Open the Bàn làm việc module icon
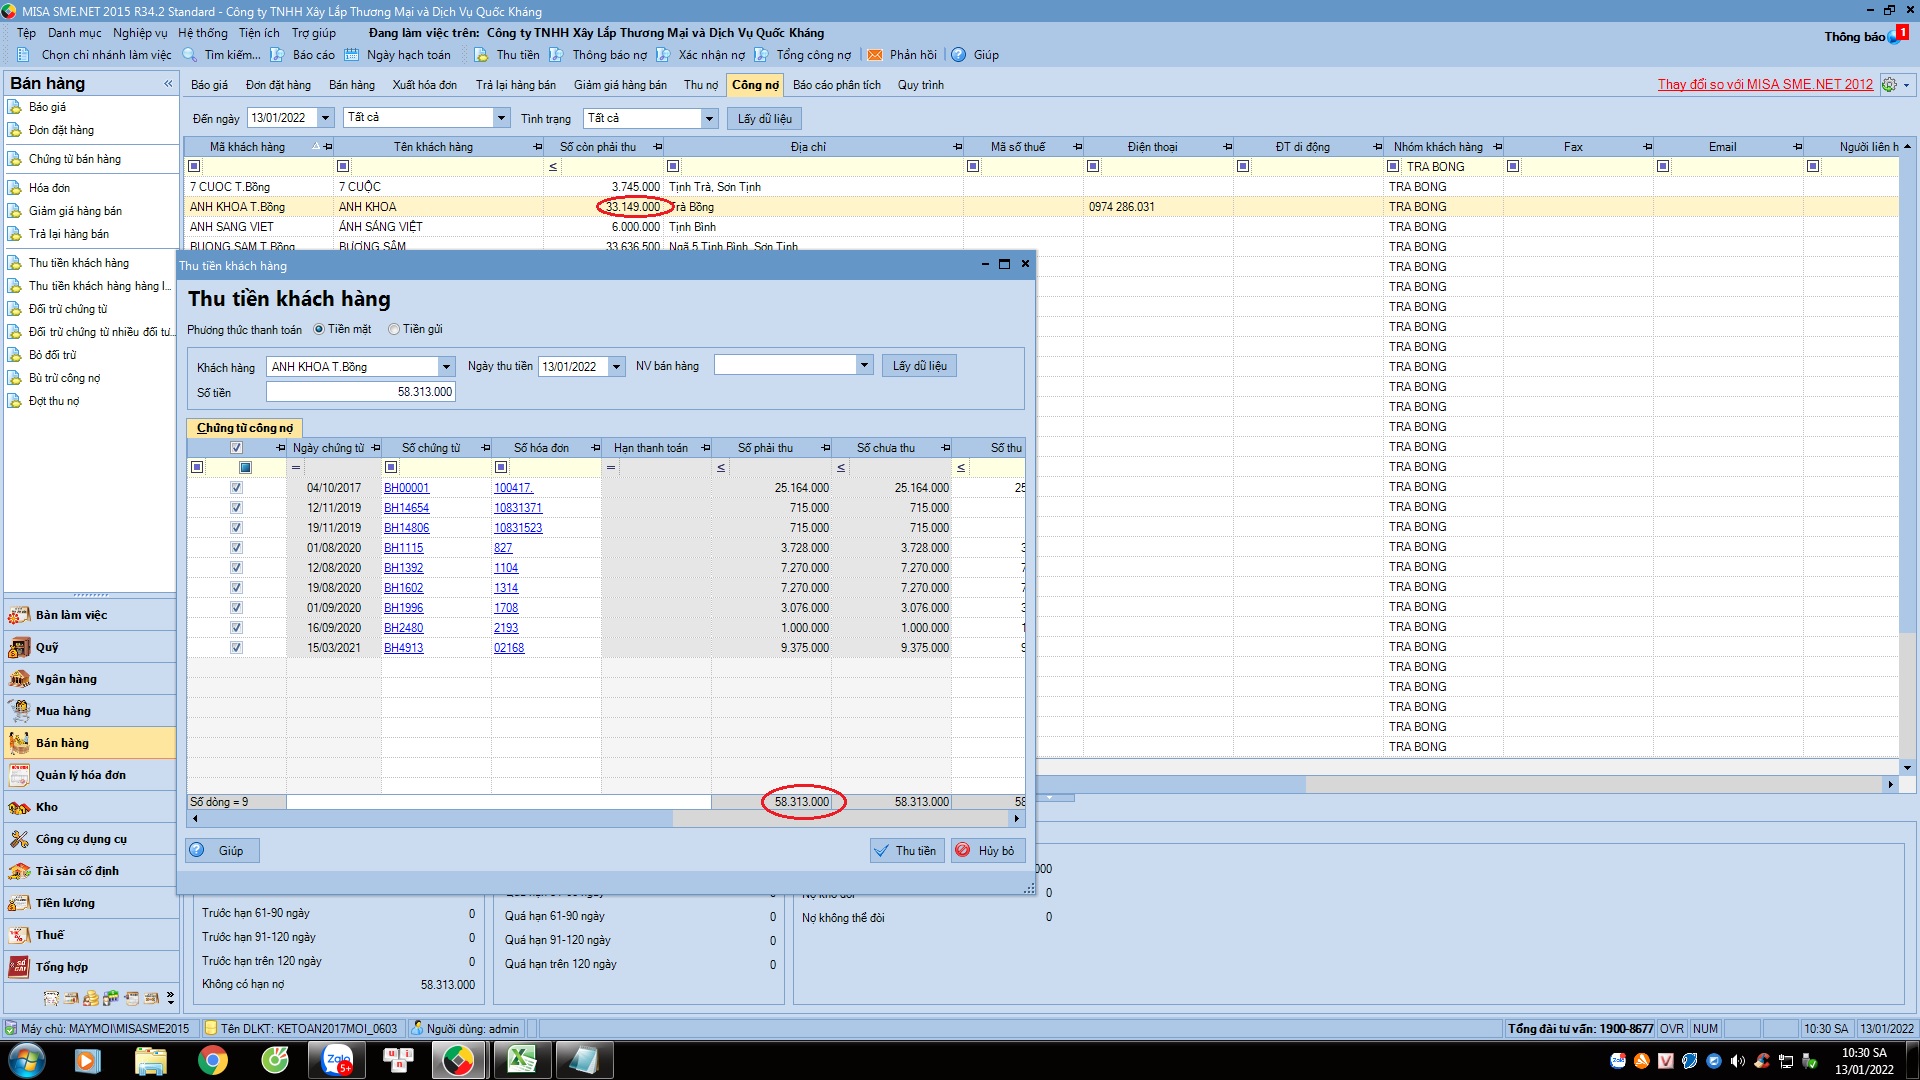The width and height of the screenshot is (1920, 1080). tap(19, 615)
